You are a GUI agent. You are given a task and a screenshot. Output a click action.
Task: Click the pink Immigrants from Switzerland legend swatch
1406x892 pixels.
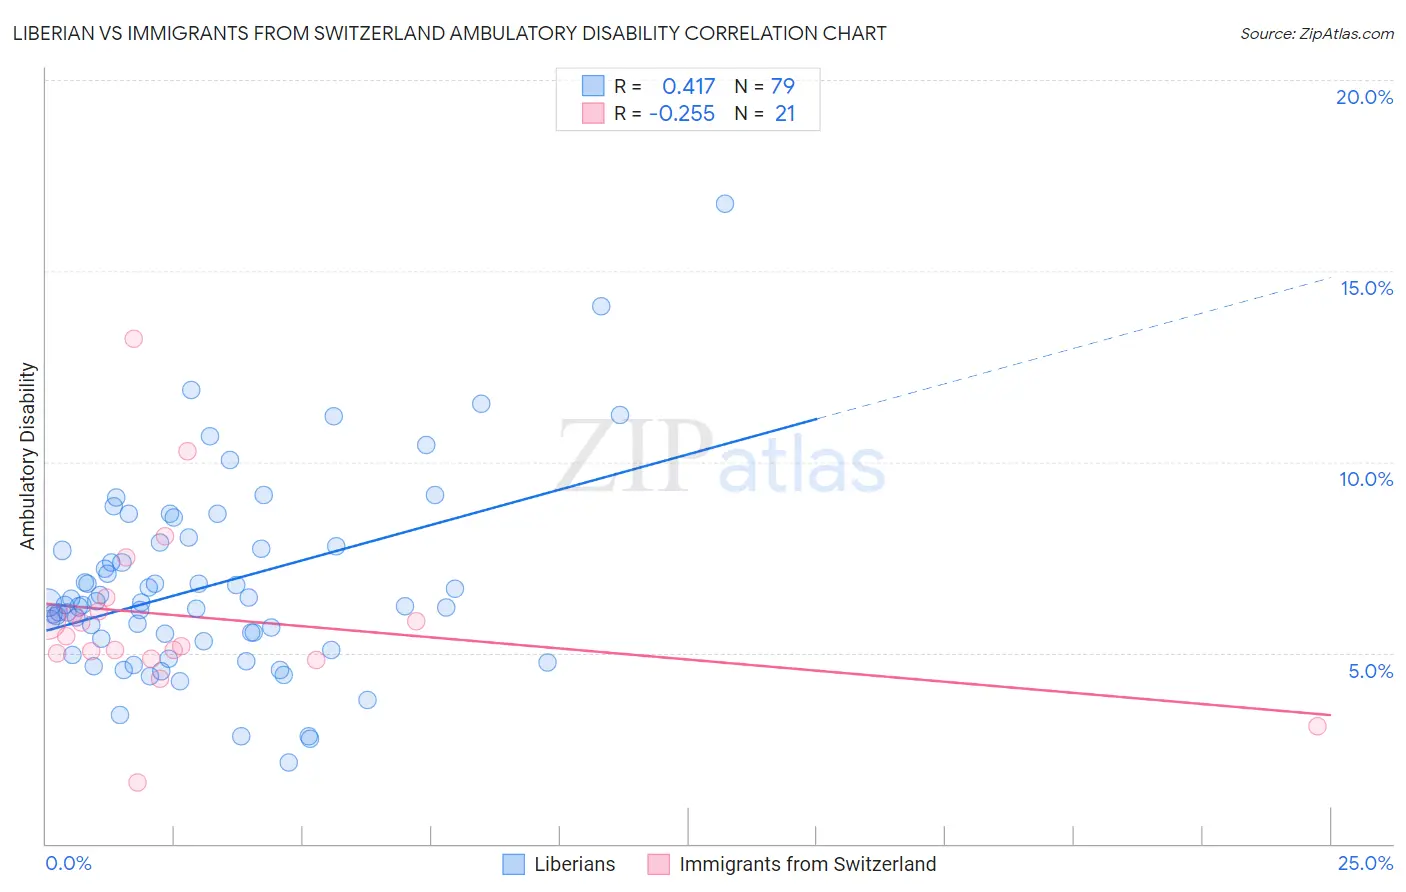click(x=658, y=864)
